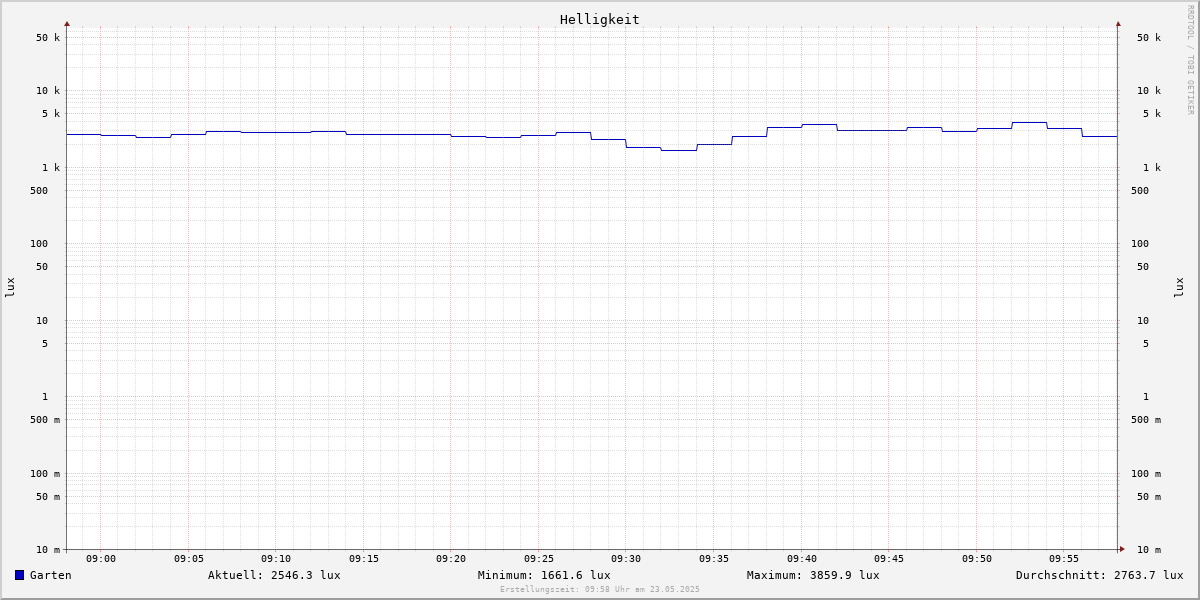The height and width of the screenshot is (600, 1200).
Task: Click the 1 k label on left axis
Action: pyautogui.click(x=51, y=168)
